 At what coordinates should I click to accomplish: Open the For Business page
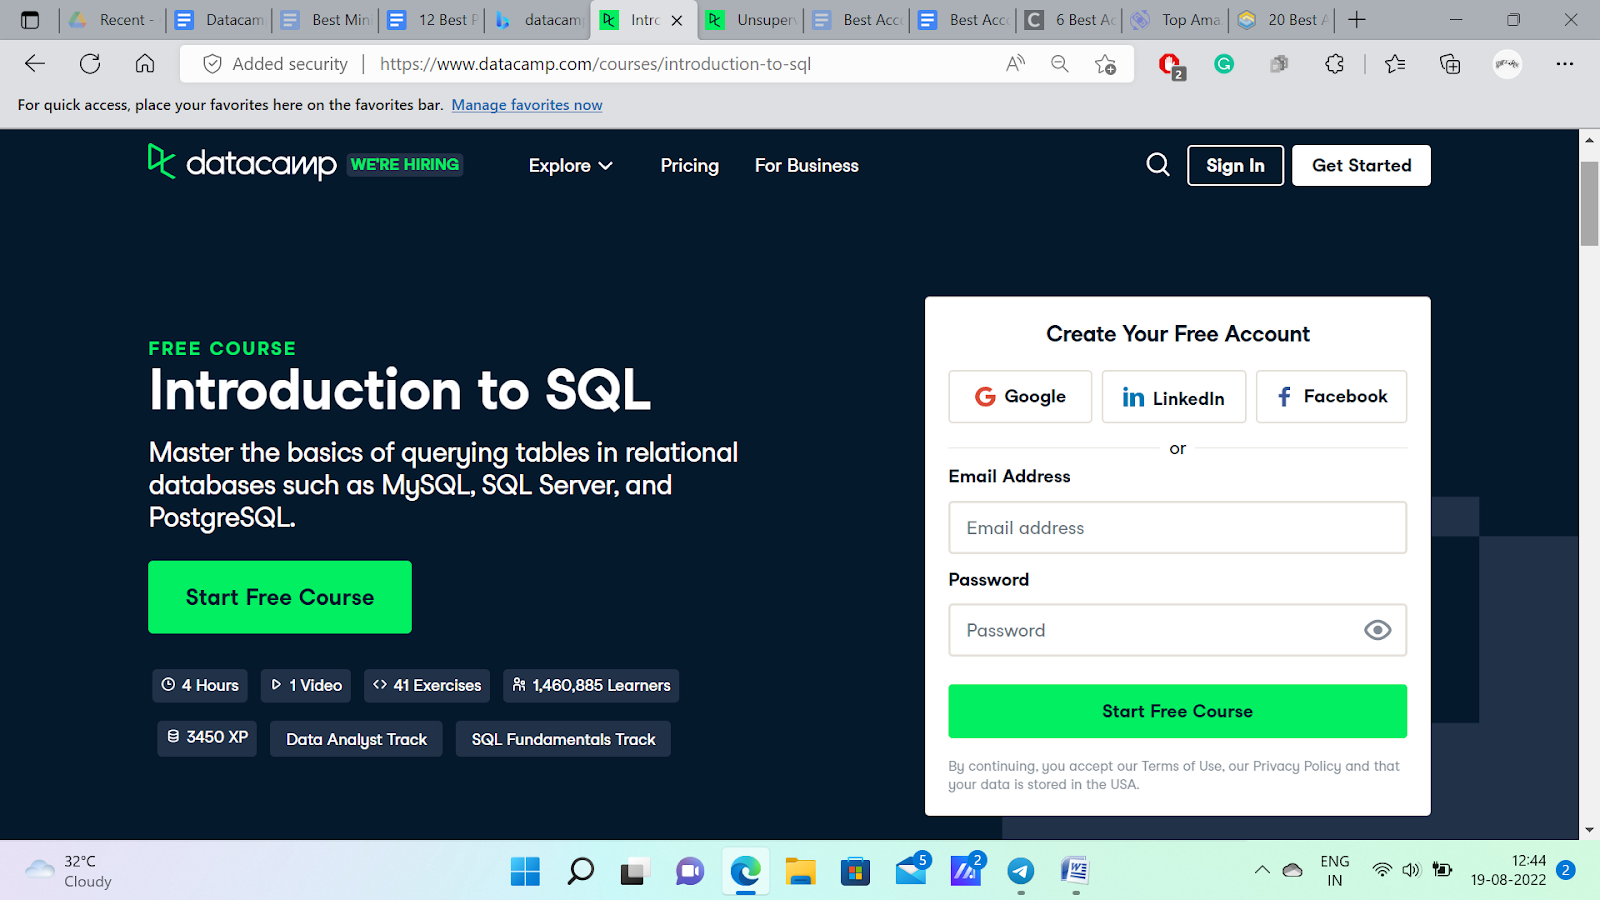point(807,166)
